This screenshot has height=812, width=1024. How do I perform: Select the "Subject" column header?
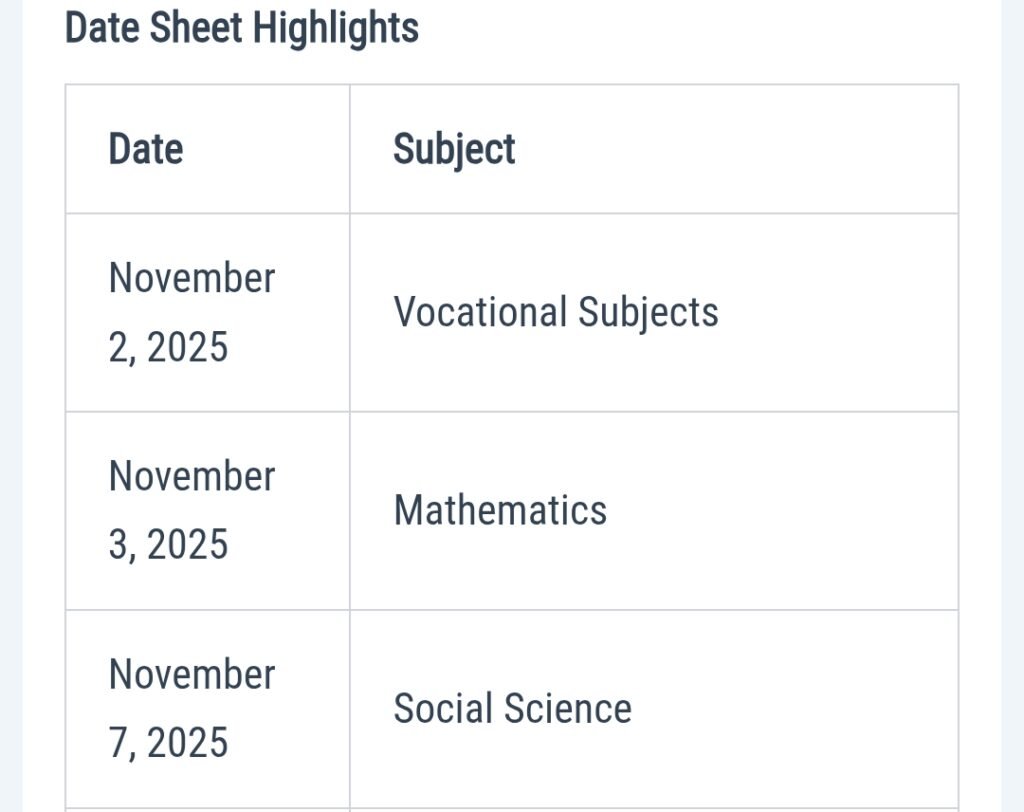pyautogui.click(x=454, y=149)
